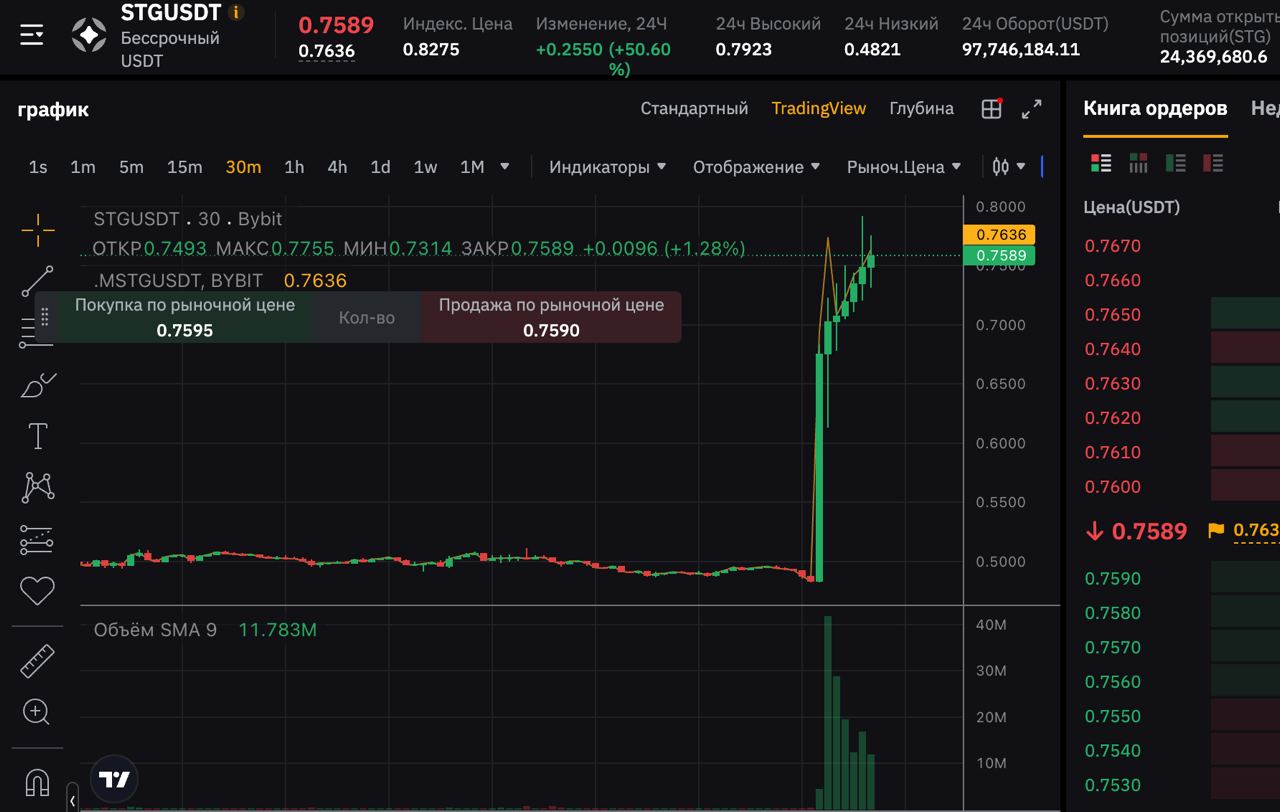Show only buy orders in order book
1280x812 pixels.
(x=1176, y=163)
